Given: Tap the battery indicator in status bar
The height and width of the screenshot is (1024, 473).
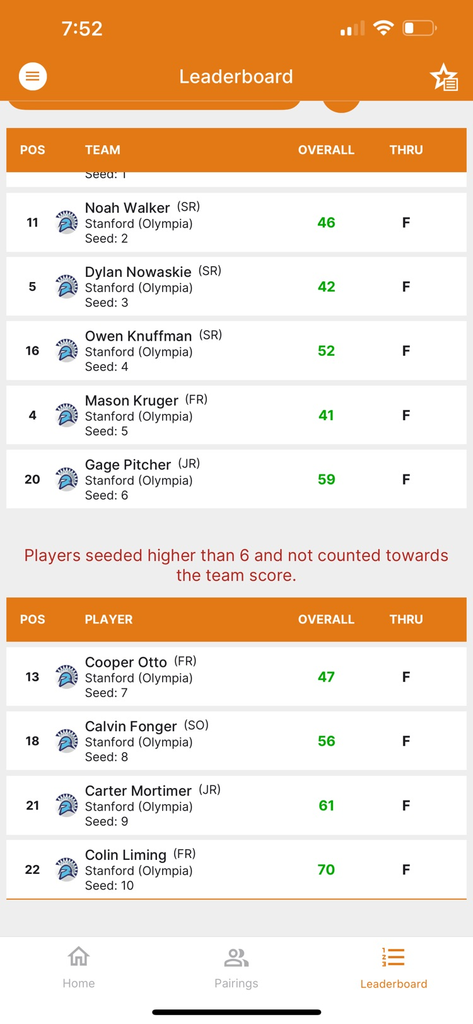Looking at the screenshot, I should tap(419, 28).
